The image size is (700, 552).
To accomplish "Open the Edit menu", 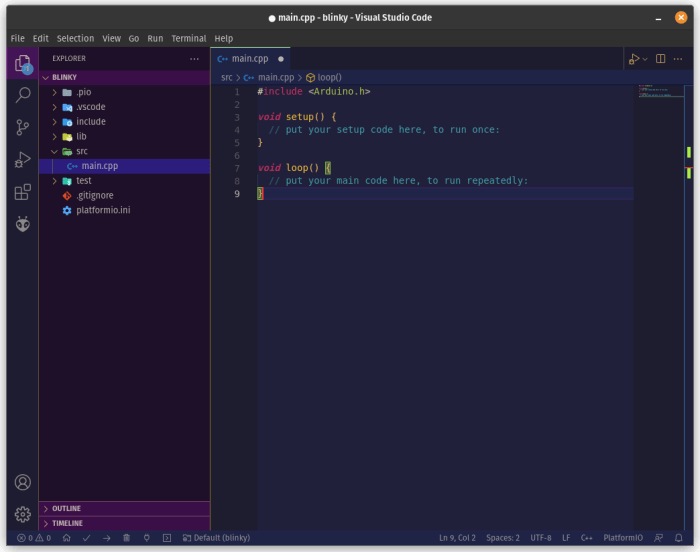I will (41, 38).
